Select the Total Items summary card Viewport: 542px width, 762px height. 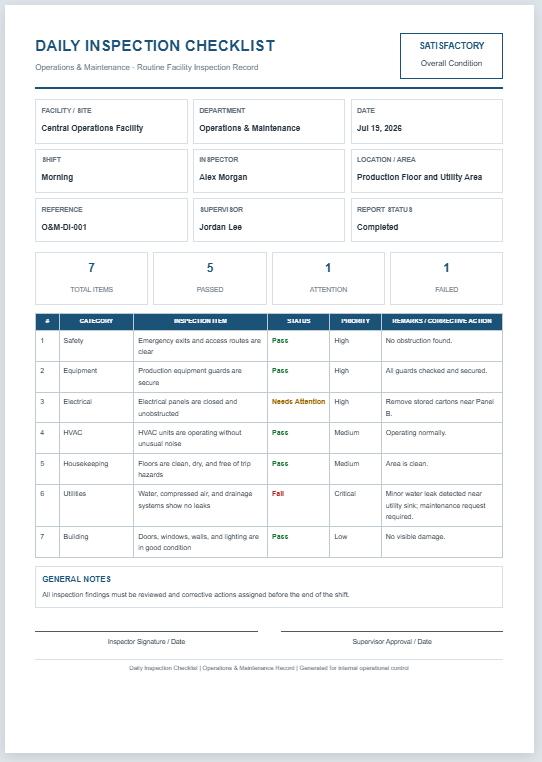[91, 278]
